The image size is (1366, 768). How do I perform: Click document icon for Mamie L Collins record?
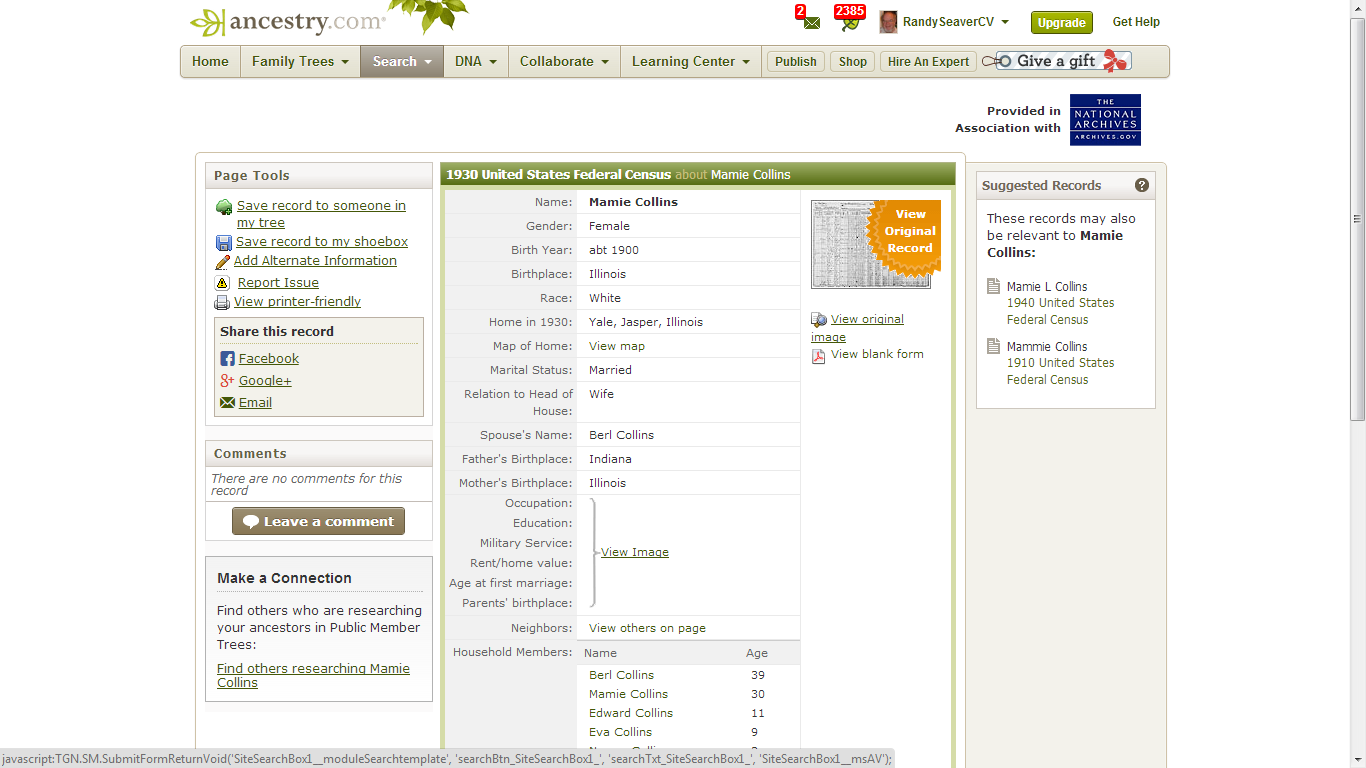pos(993,287)
